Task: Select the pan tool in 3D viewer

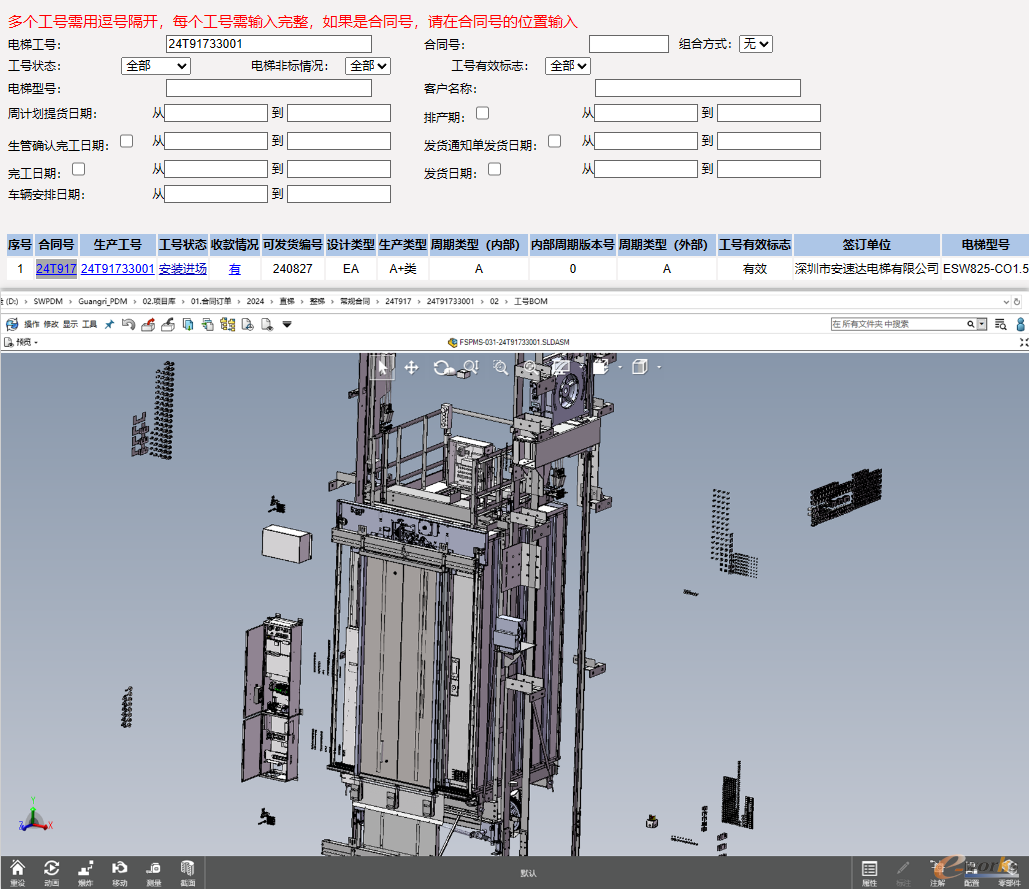Action: [x=411, y=367]
